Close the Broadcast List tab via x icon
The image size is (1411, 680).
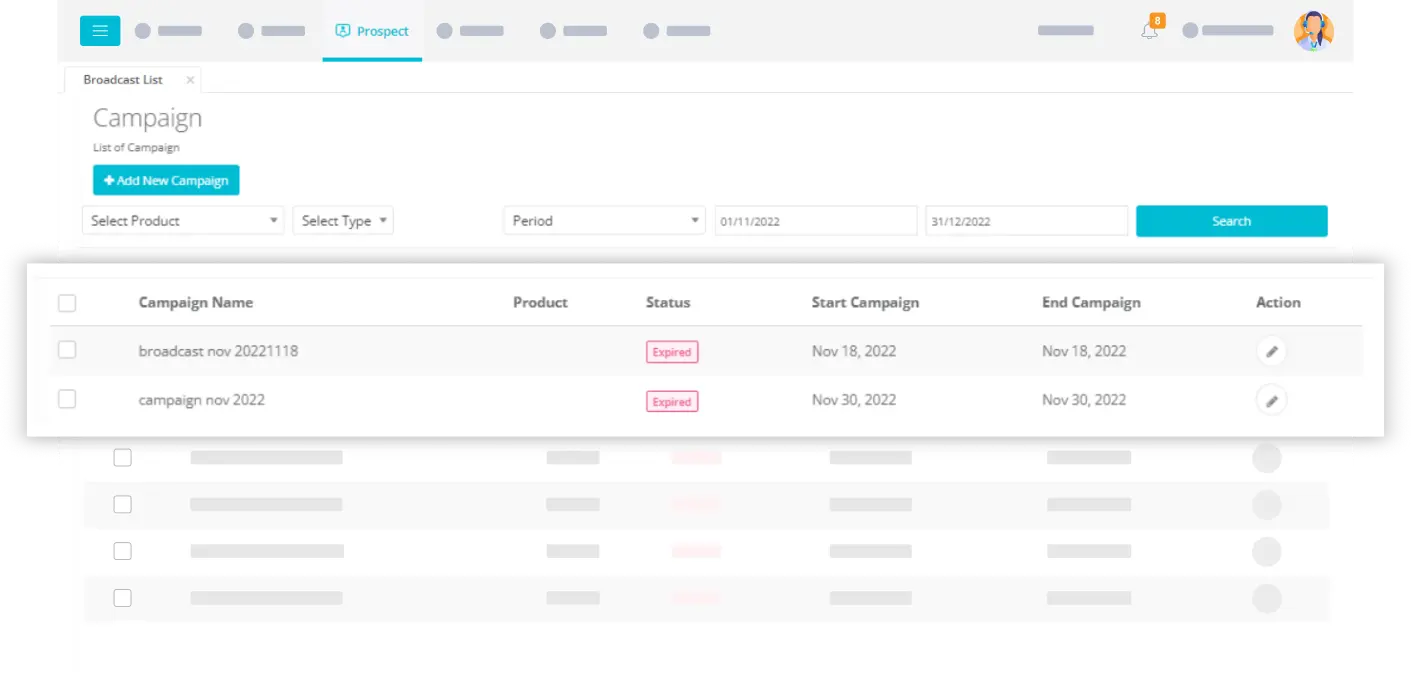click(x=190, y=80)
